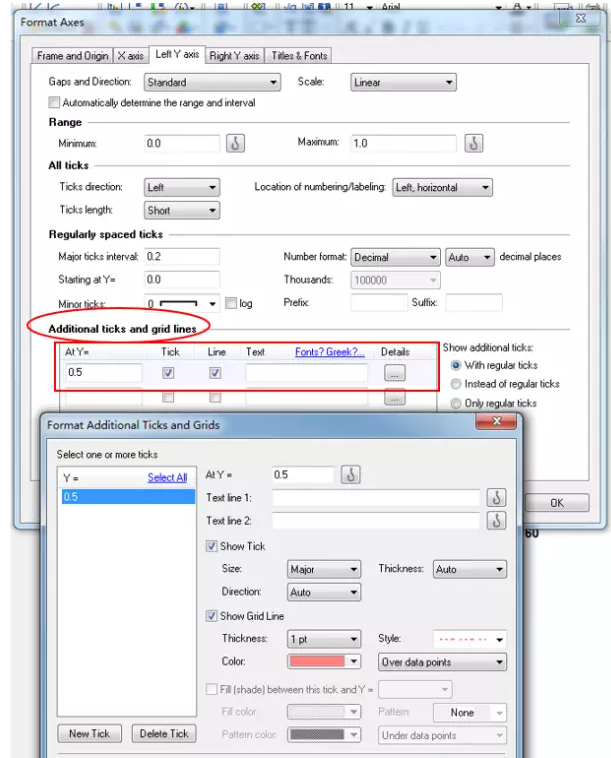Click Details ellipsis button in the empty second row
Viewport: 611px width, 758px height.
click(x=395, y=397)
